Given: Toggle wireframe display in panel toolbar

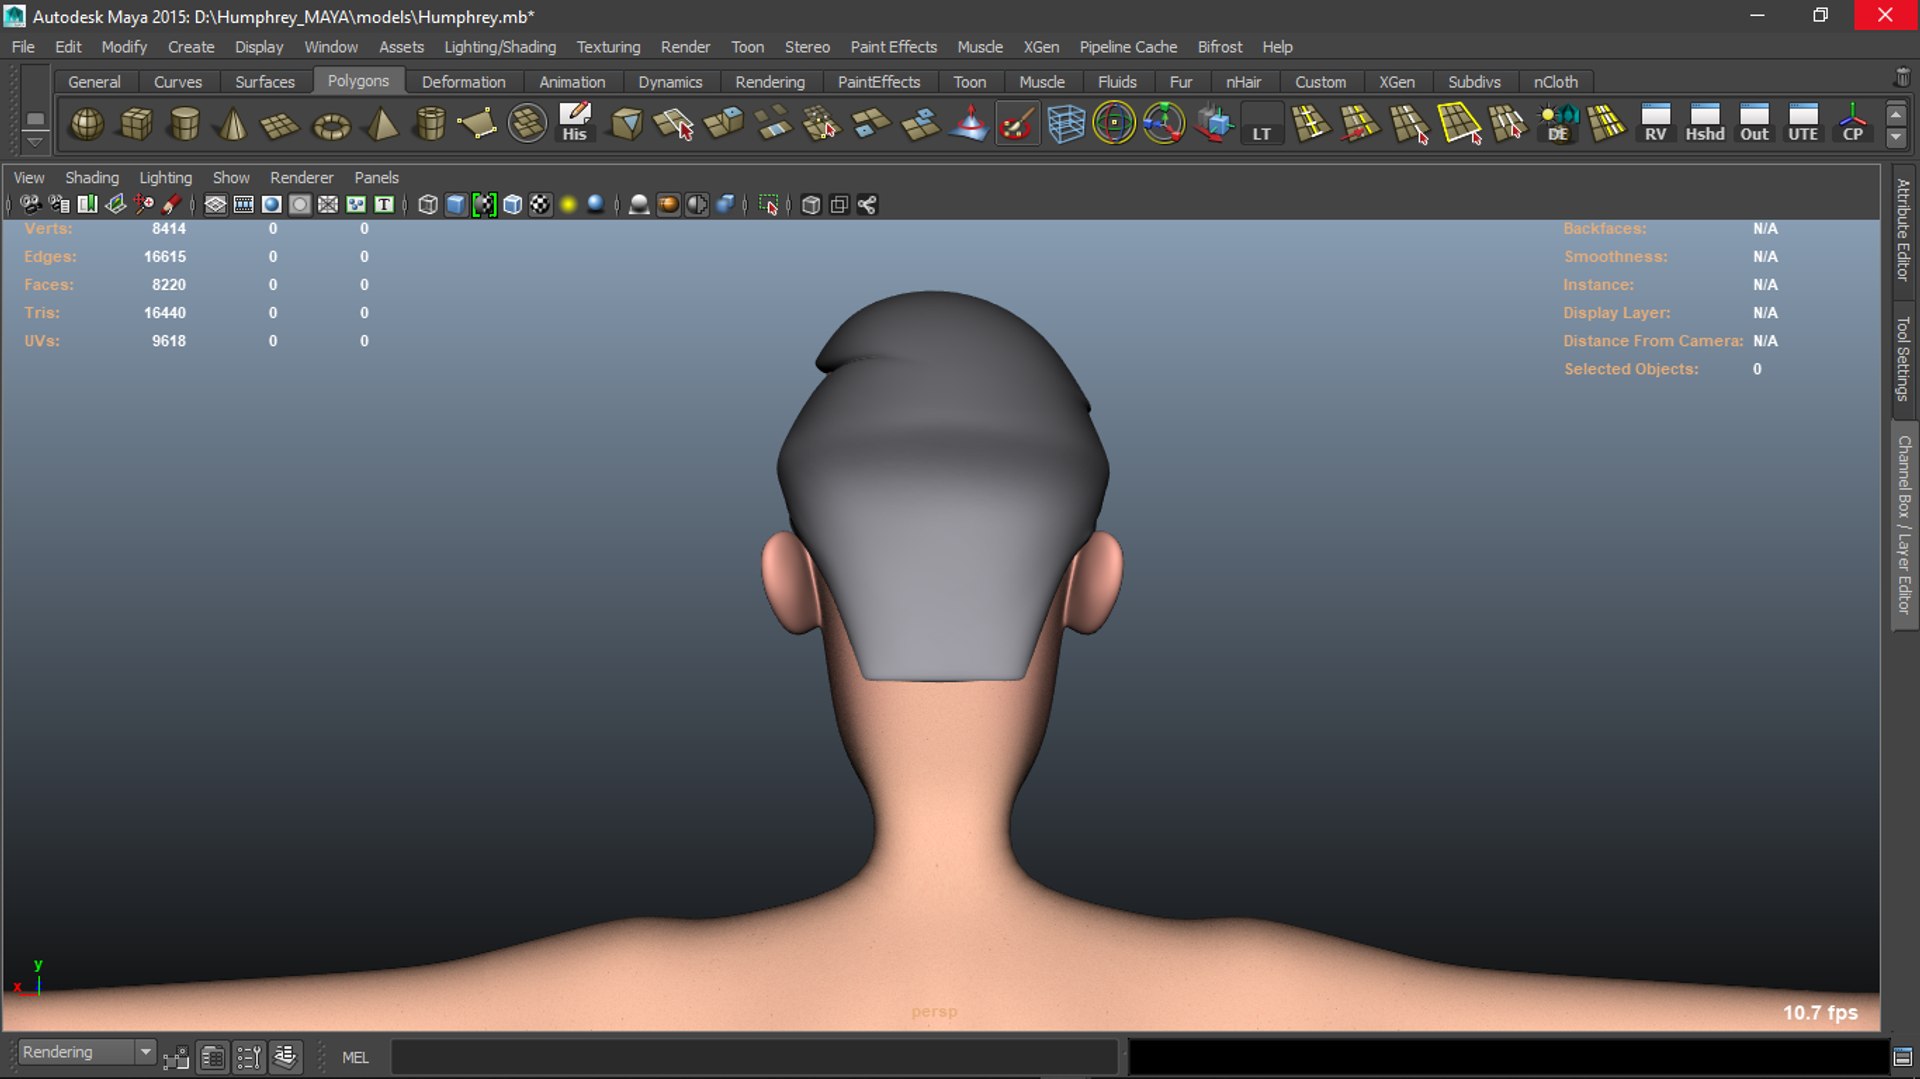Looking at the screenshot, I should click(x=428, y=205).
